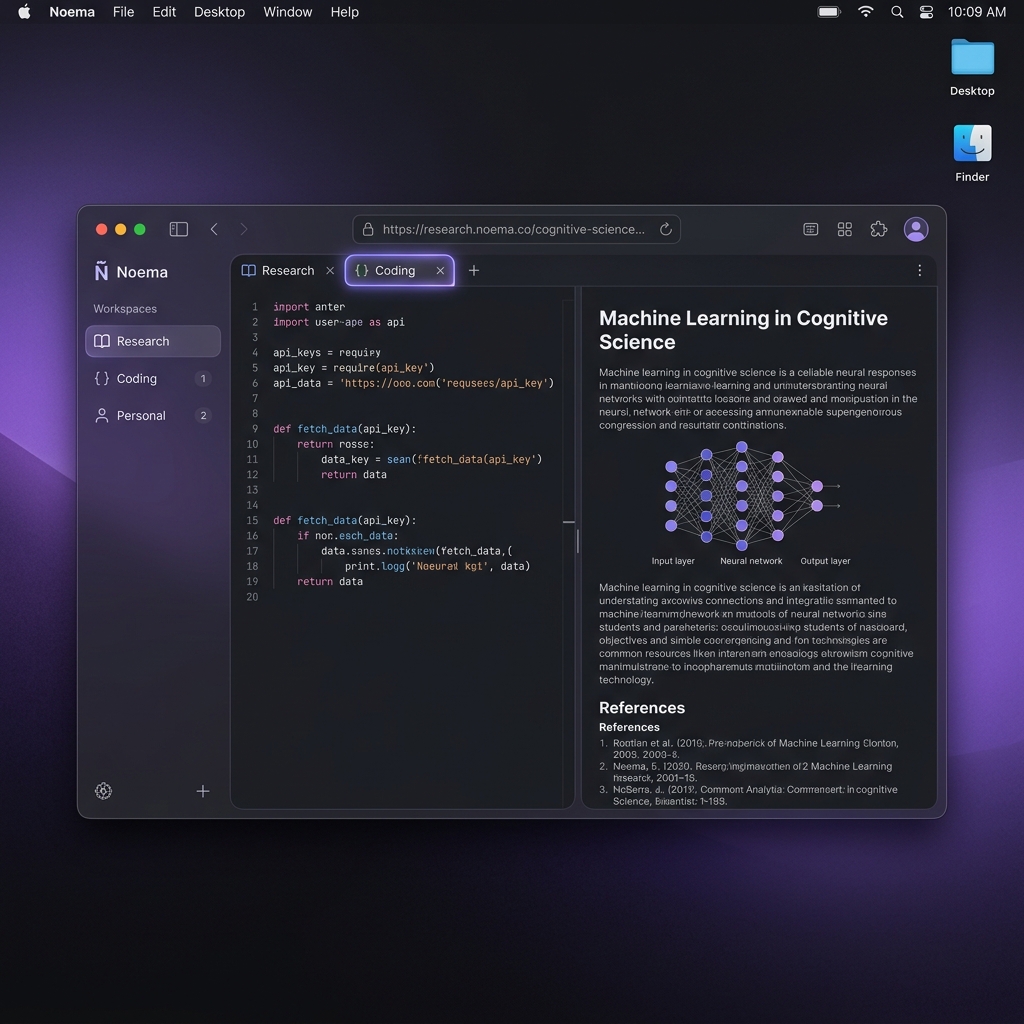
Task: Click line 18 print.logg statement
Action: (438, 566)
